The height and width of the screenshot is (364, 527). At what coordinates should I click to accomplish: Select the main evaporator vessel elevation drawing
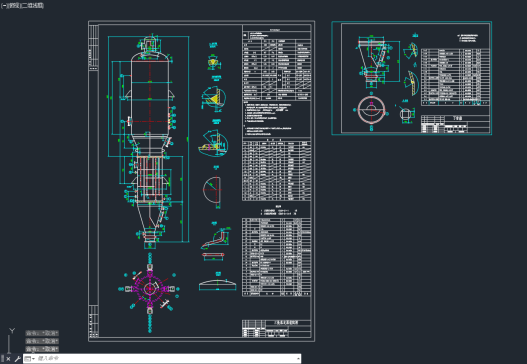[x=150, y=141]
